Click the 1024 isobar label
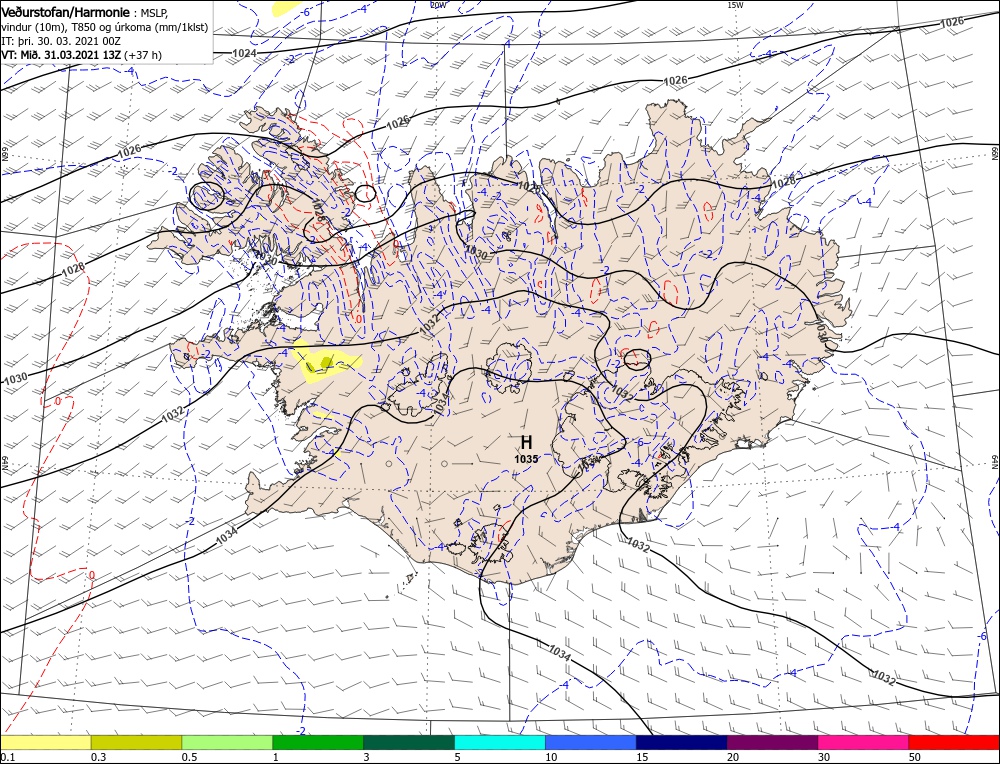Viewport: 1000px width, 764px height. click(245, 53)
